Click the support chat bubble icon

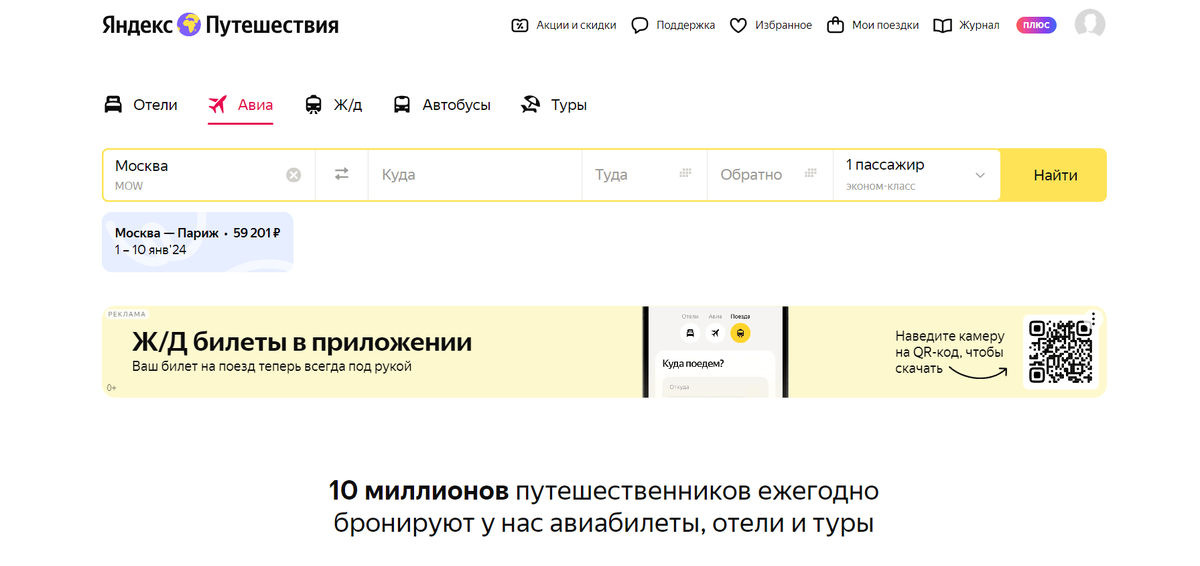coord(640,25)
